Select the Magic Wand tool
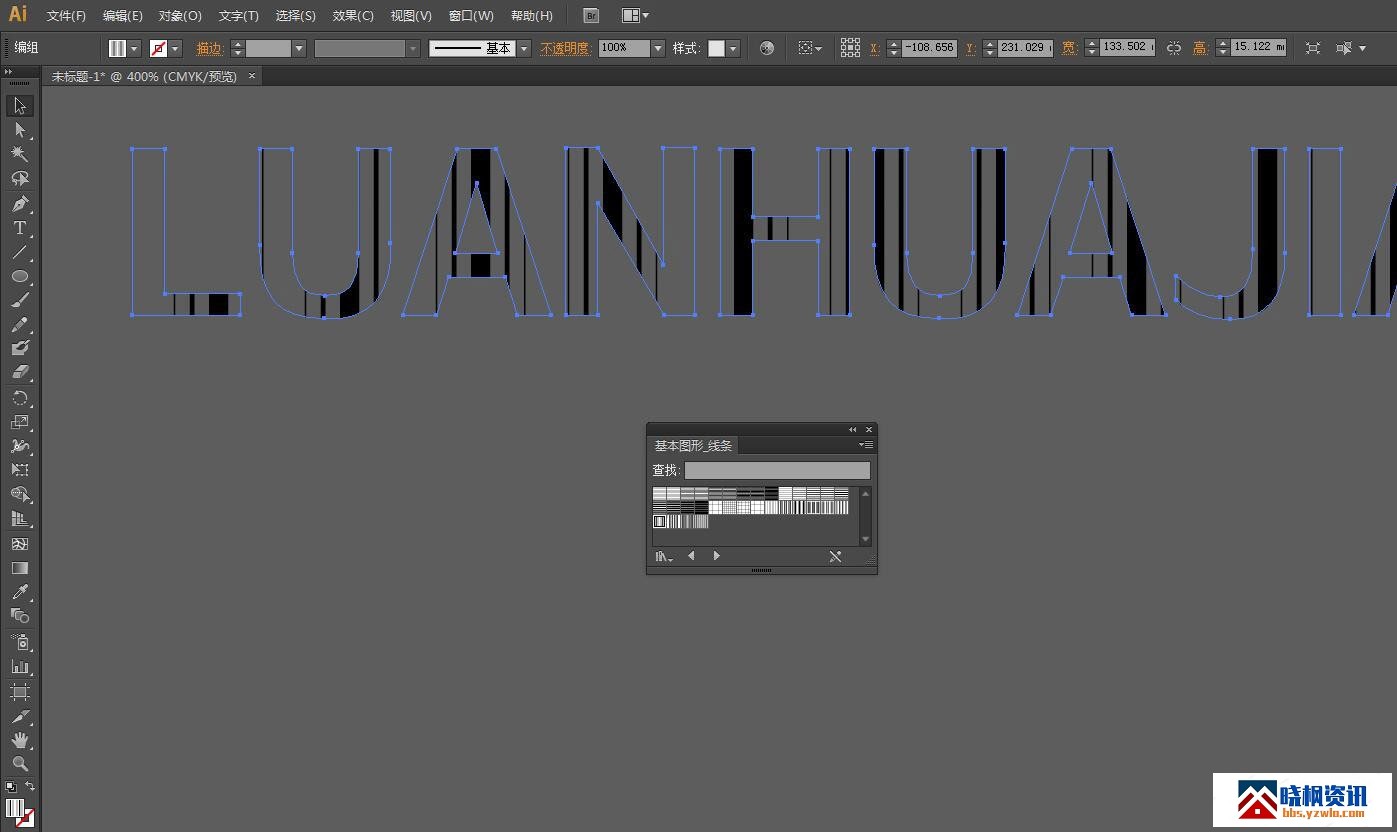 [x=19, y=154]
